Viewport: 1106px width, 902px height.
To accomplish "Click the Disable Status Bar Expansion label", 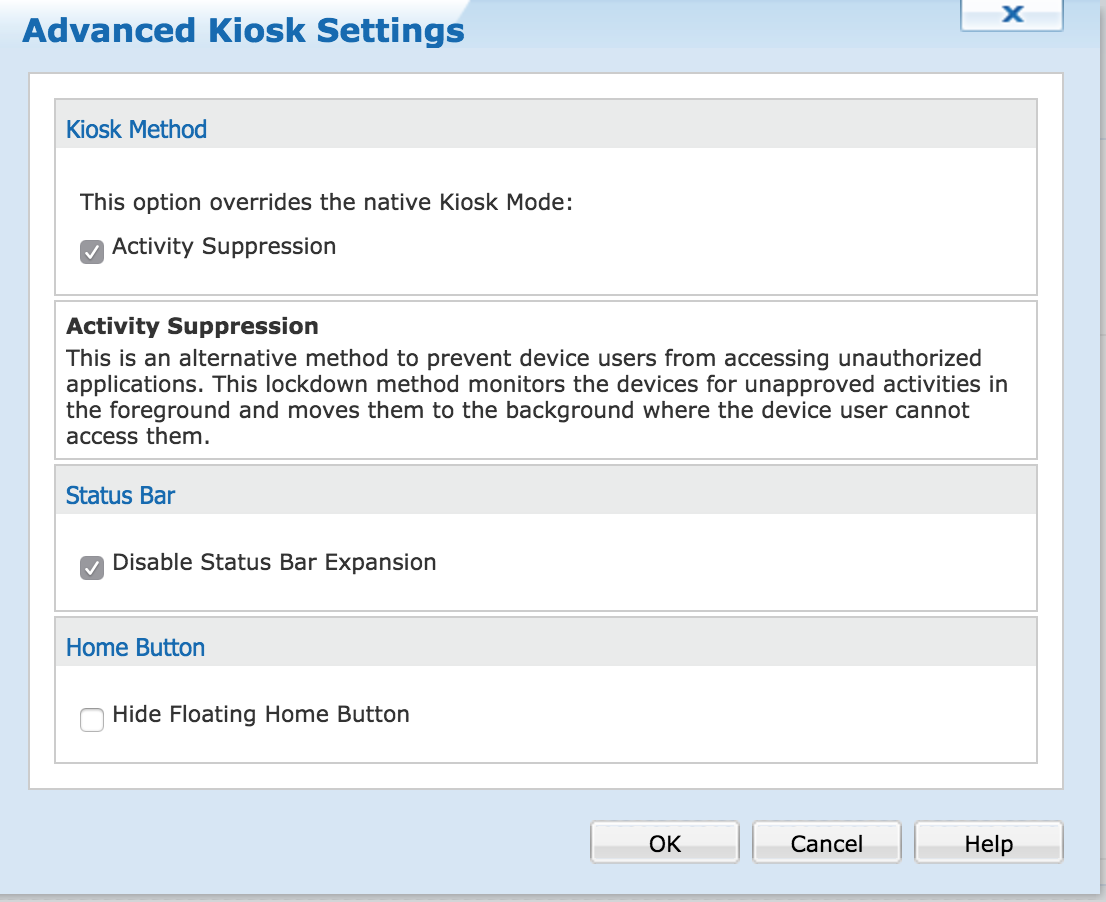I will pyautogui.click(x=274, y=562).
